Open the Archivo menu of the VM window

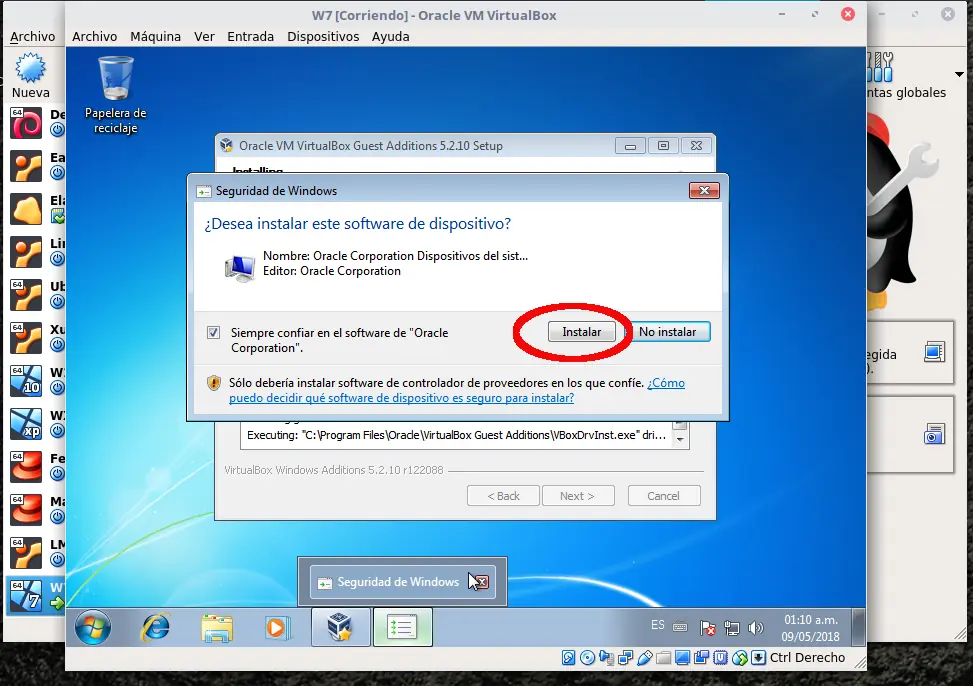94,37
